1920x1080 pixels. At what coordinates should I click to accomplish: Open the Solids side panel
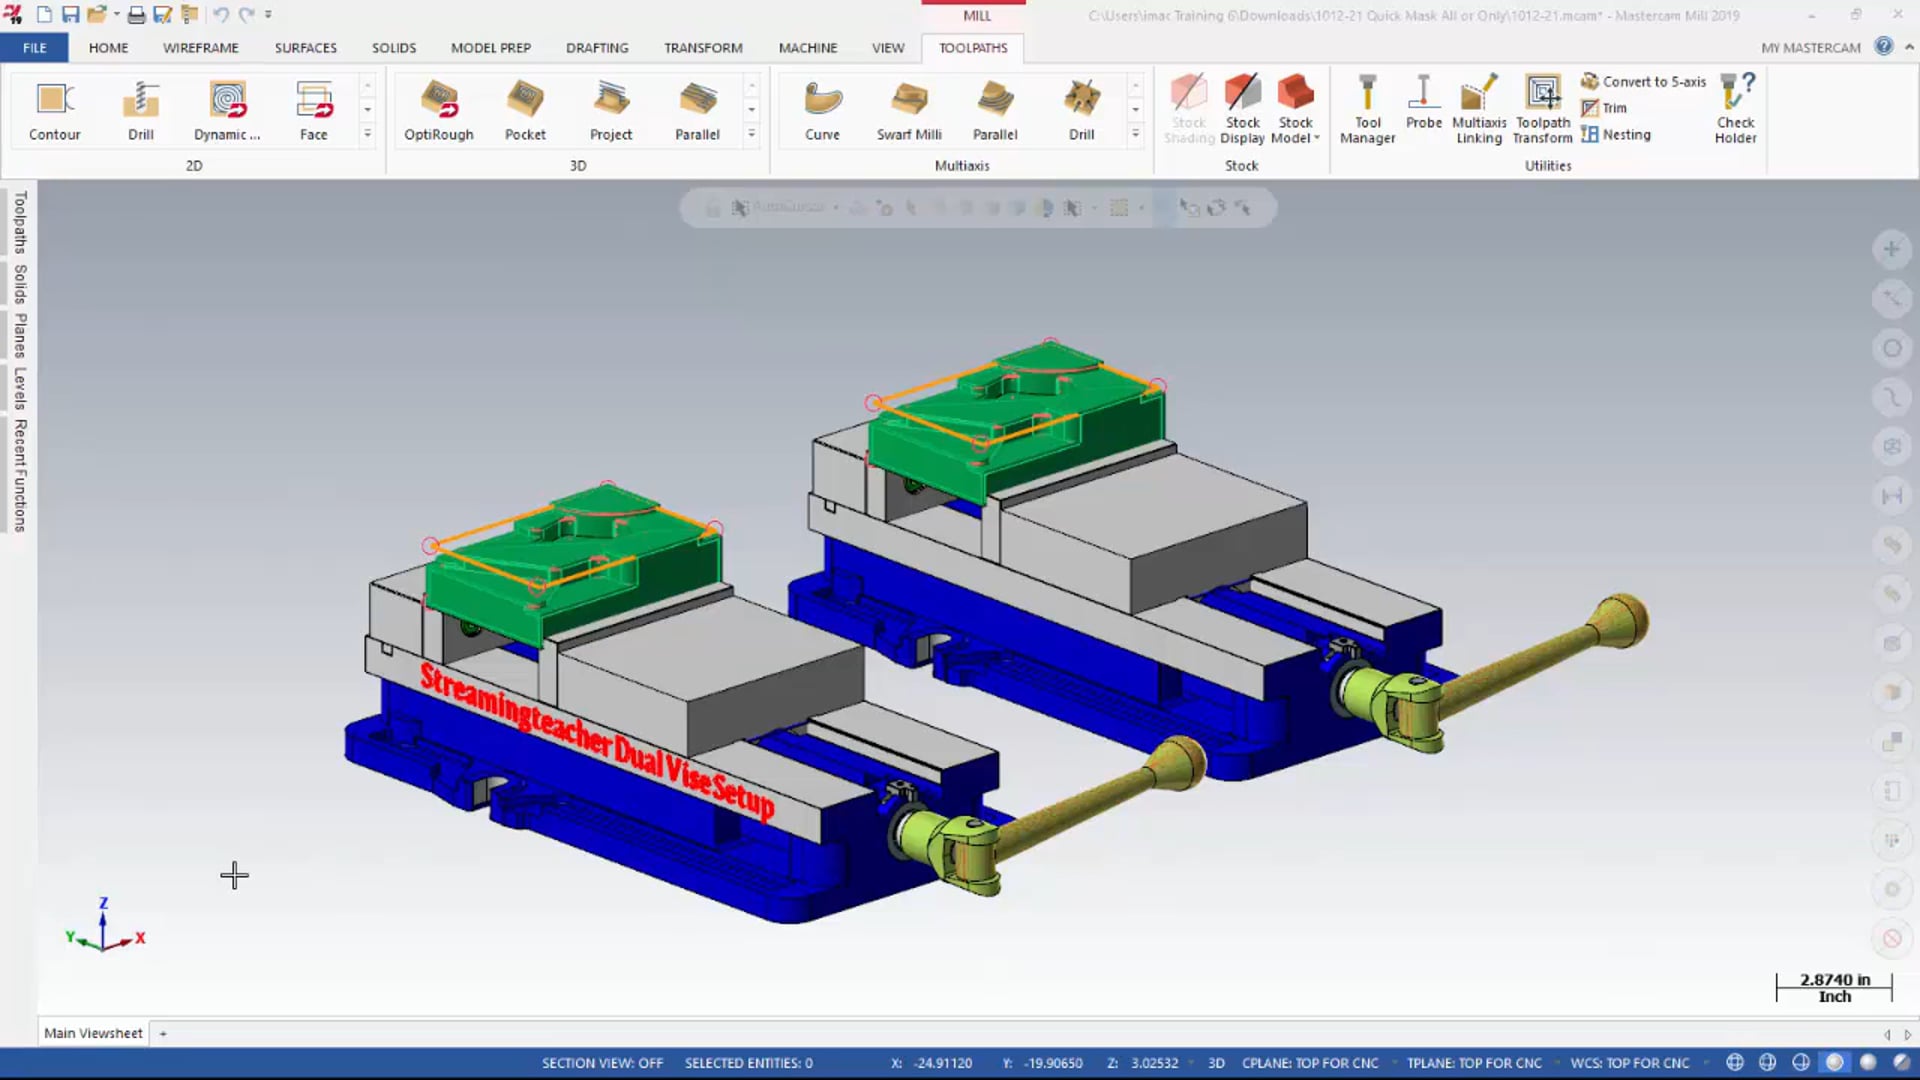tap(19, 284)
